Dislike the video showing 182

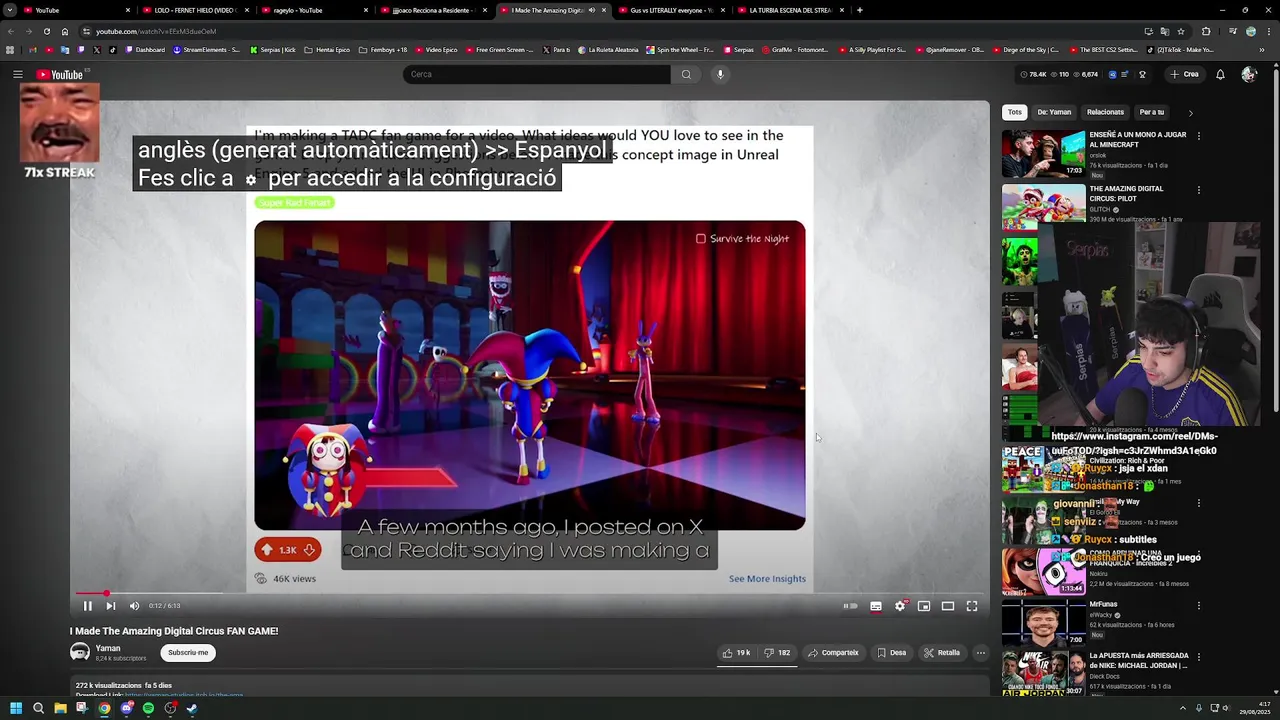click(777, 653)
